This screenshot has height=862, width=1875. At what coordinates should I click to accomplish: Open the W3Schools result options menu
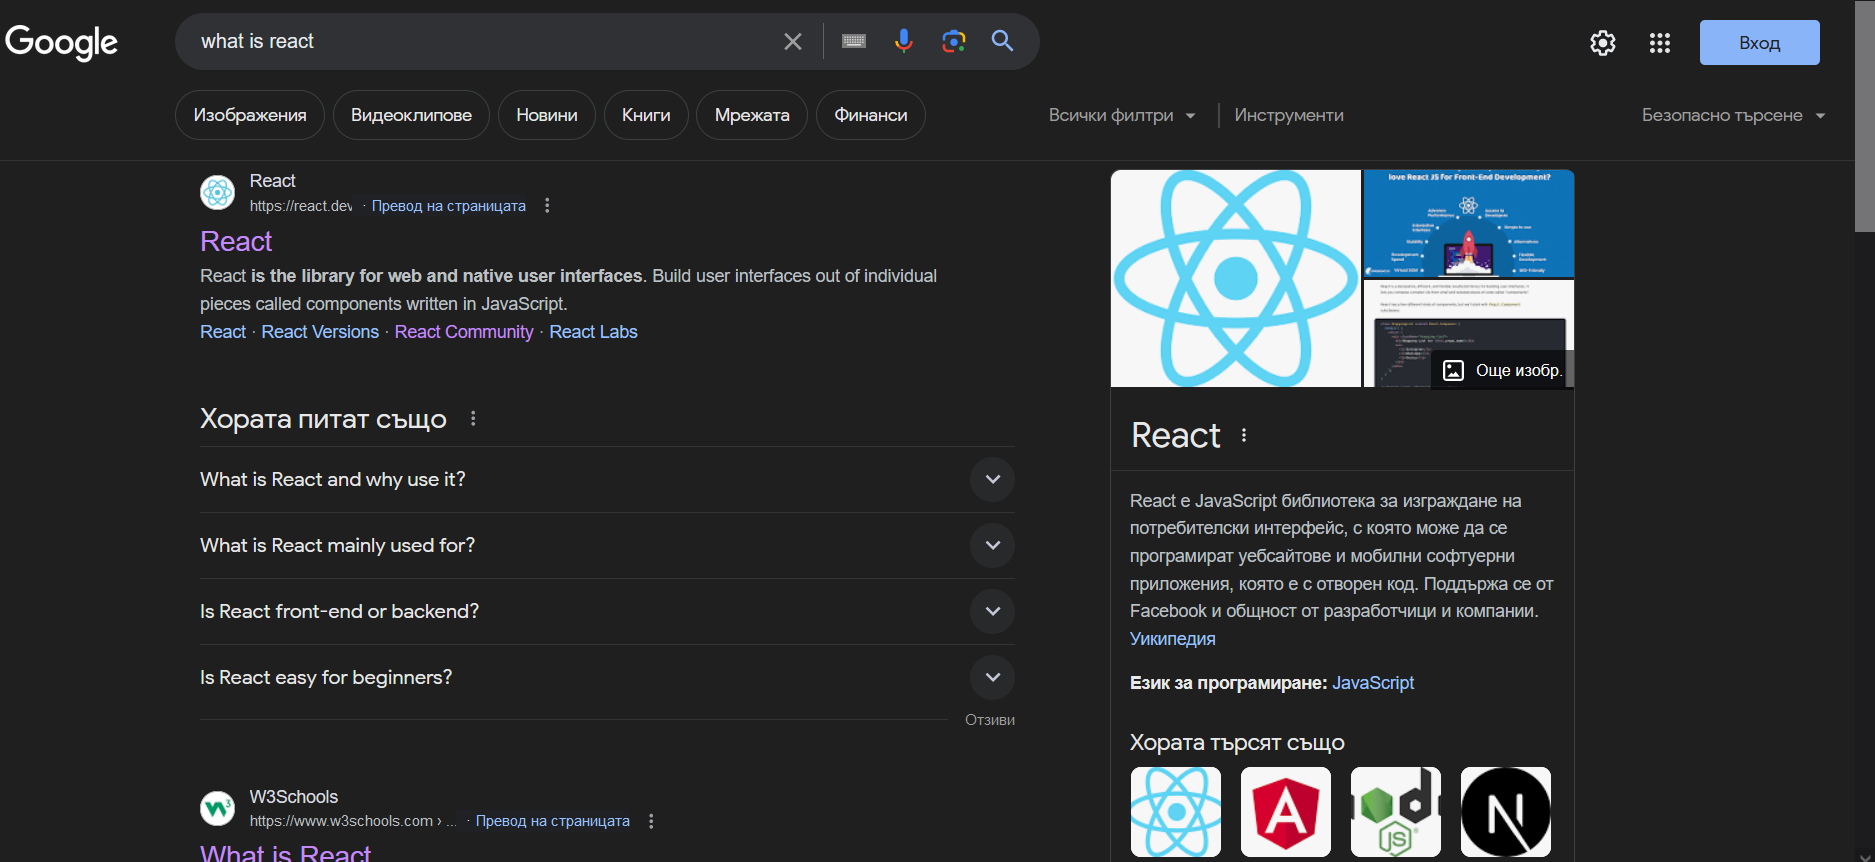point(651,821)
